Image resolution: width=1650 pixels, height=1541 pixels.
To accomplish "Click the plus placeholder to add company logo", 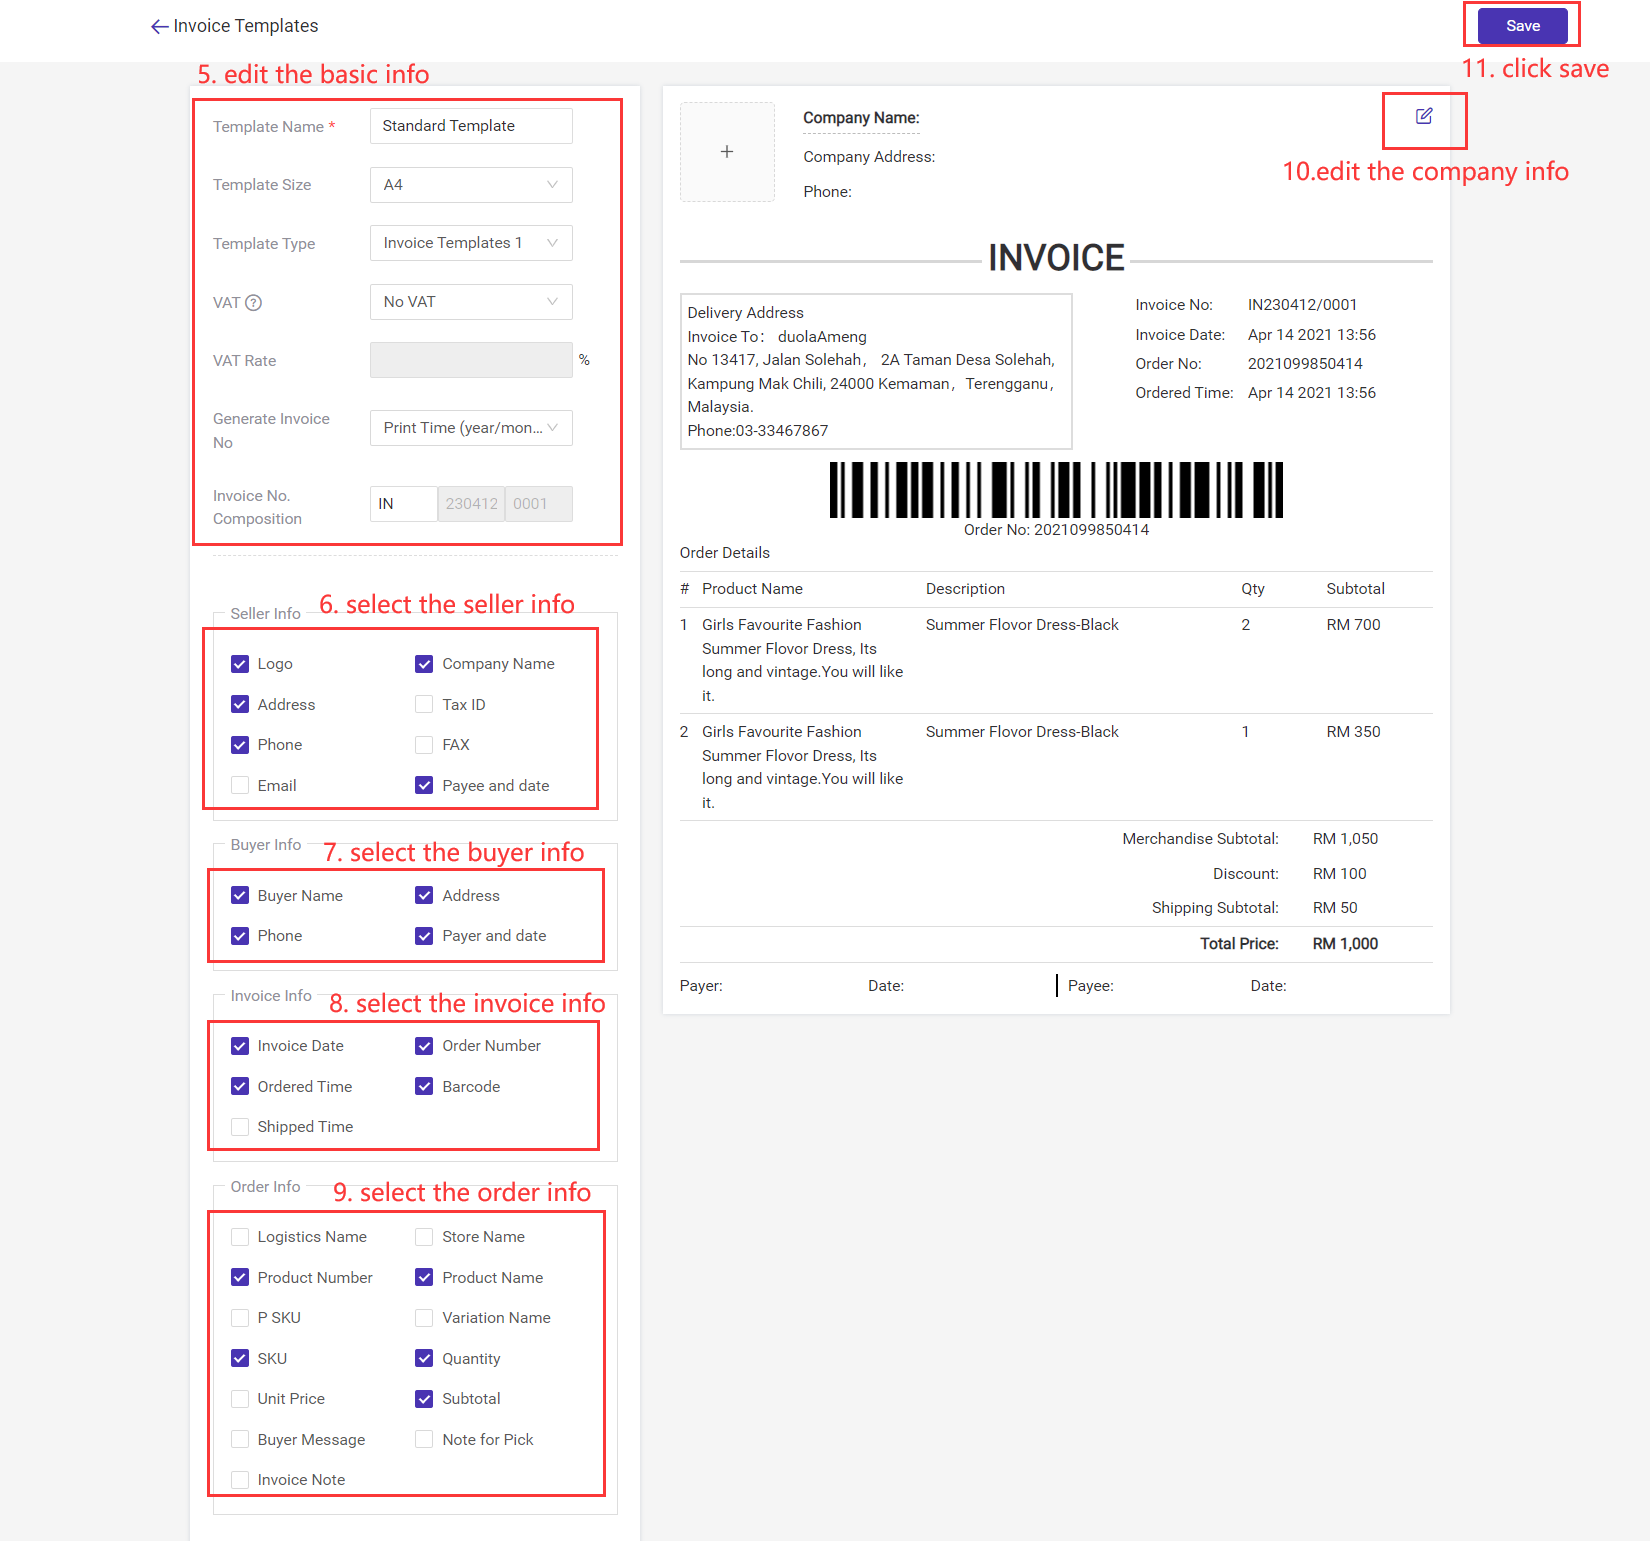I will (x=727, y=152).
